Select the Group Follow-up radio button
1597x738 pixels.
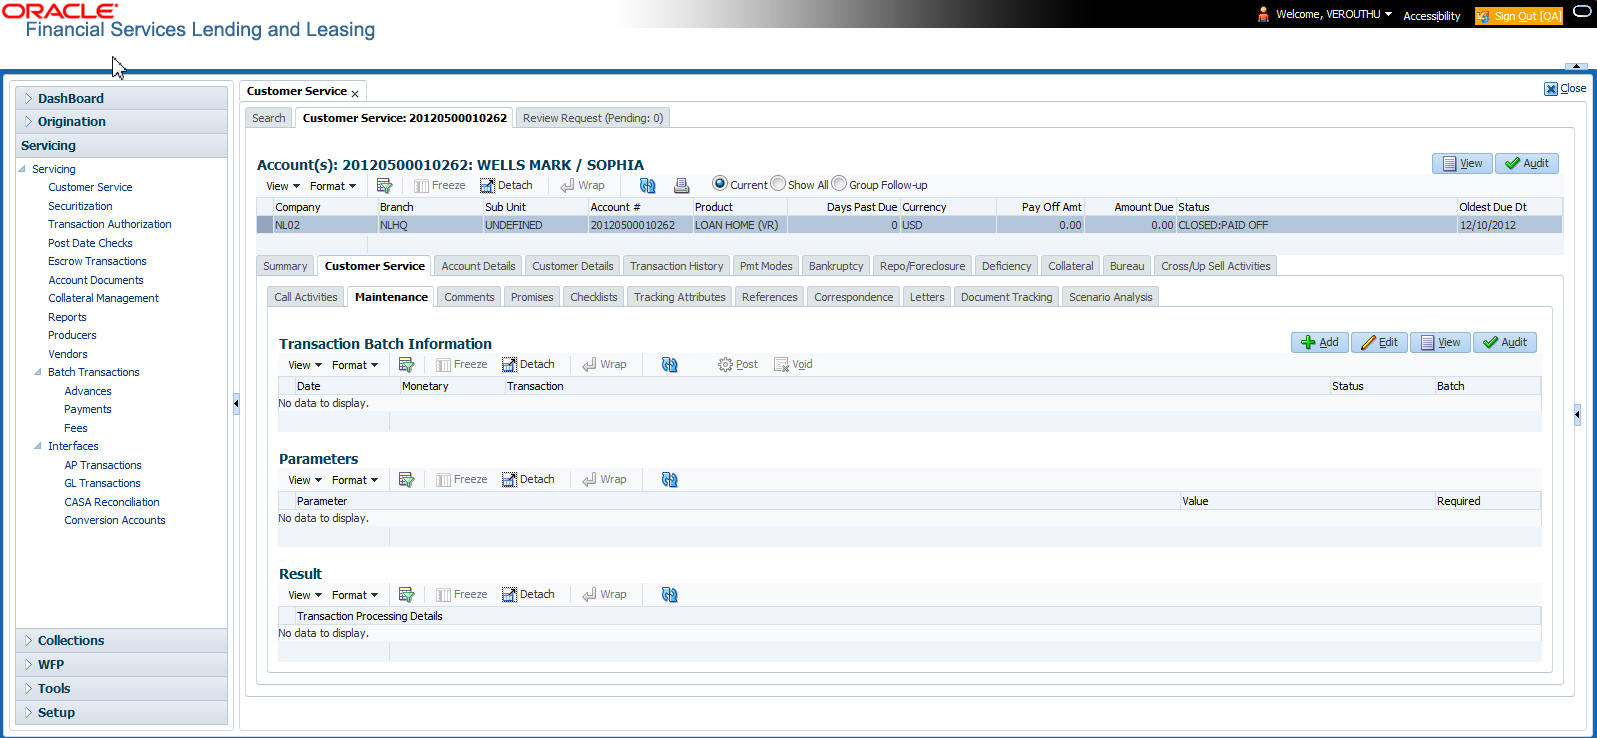[839, 184]
